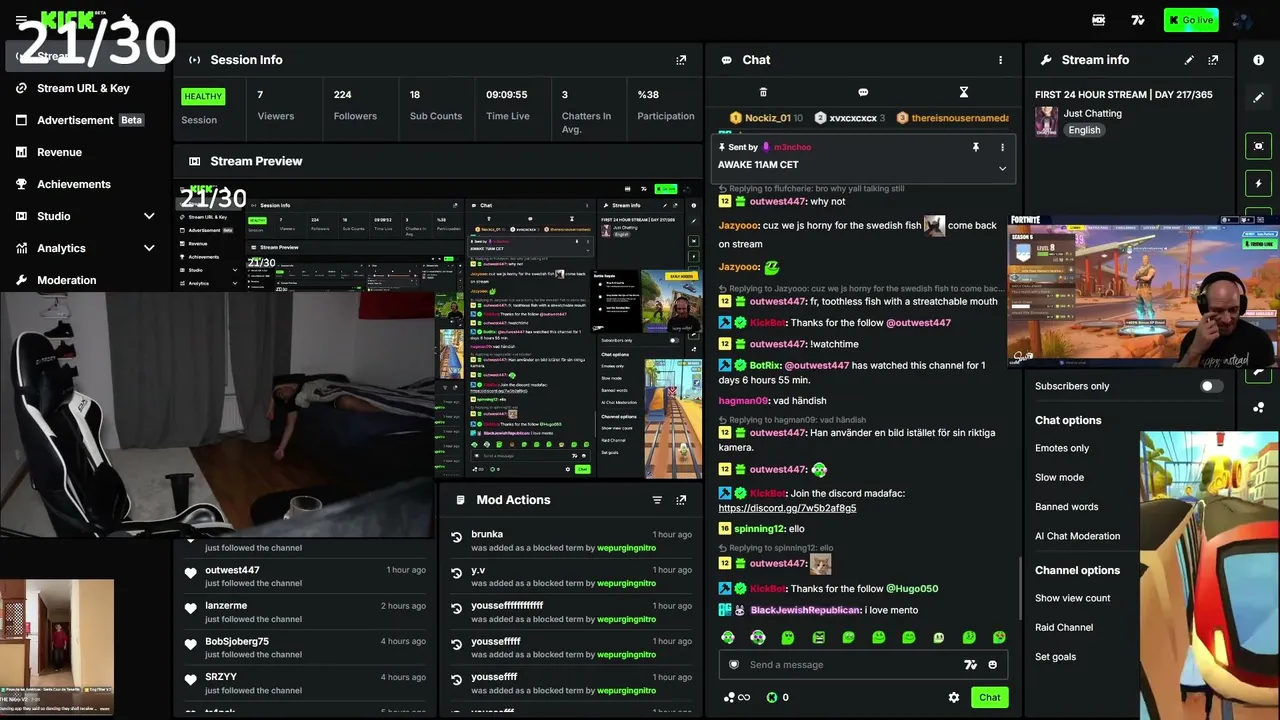Image resolution: width=1280 pixels, height=720 pixels.
Task: Pop out the Session Info panel
Action: pyautogui.click(x=681, y=60)
